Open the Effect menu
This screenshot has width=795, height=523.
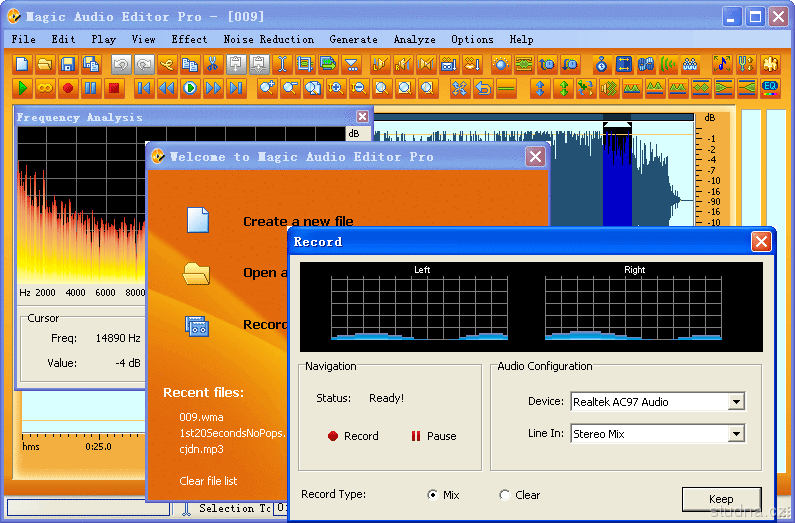coord(189,39)
